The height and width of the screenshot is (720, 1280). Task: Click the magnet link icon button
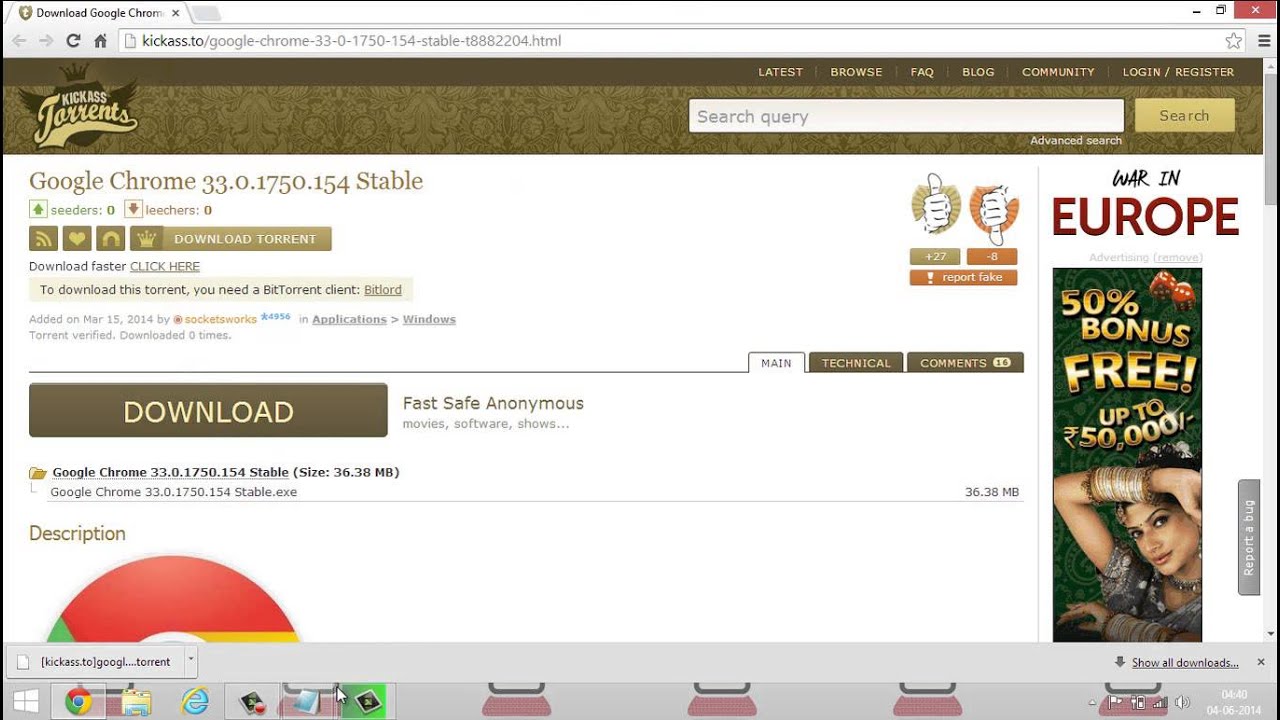[x=110, y=239]
